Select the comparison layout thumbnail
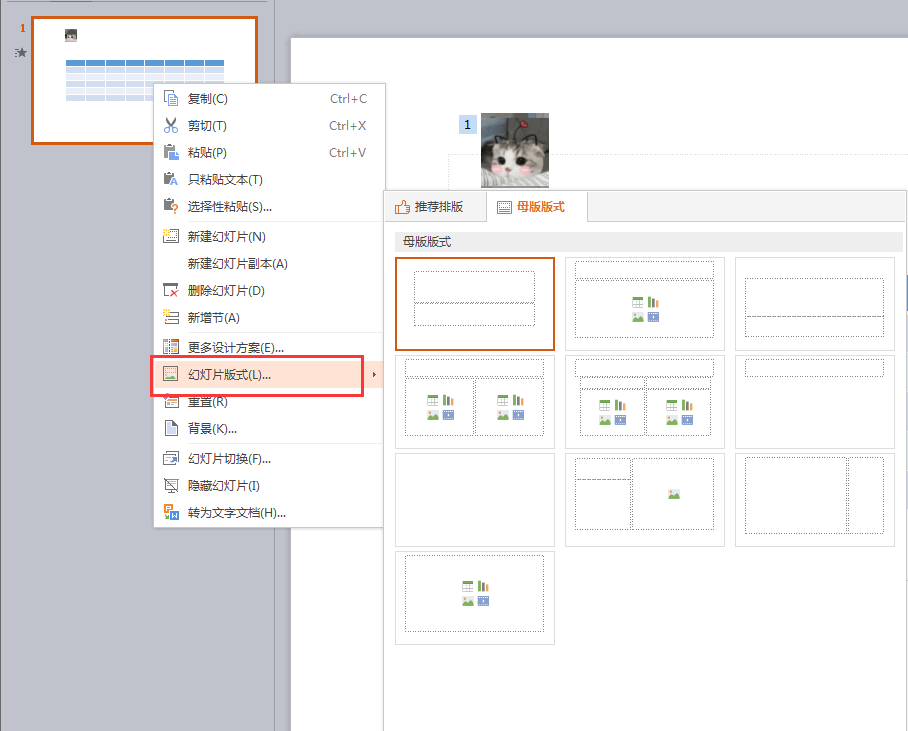The height and width of the screenshot is (731, 908). click(645, 402)
